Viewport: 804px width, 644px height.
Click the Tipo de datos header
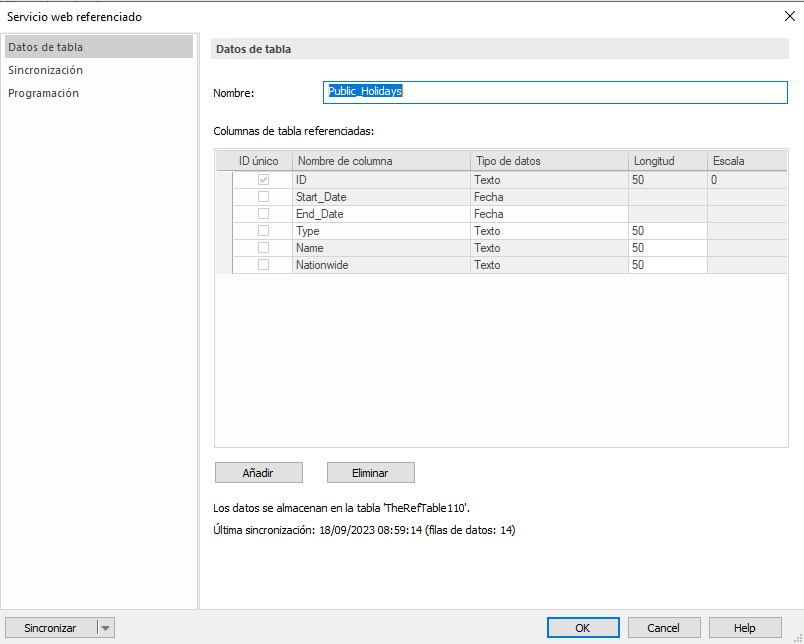(550, 161)
